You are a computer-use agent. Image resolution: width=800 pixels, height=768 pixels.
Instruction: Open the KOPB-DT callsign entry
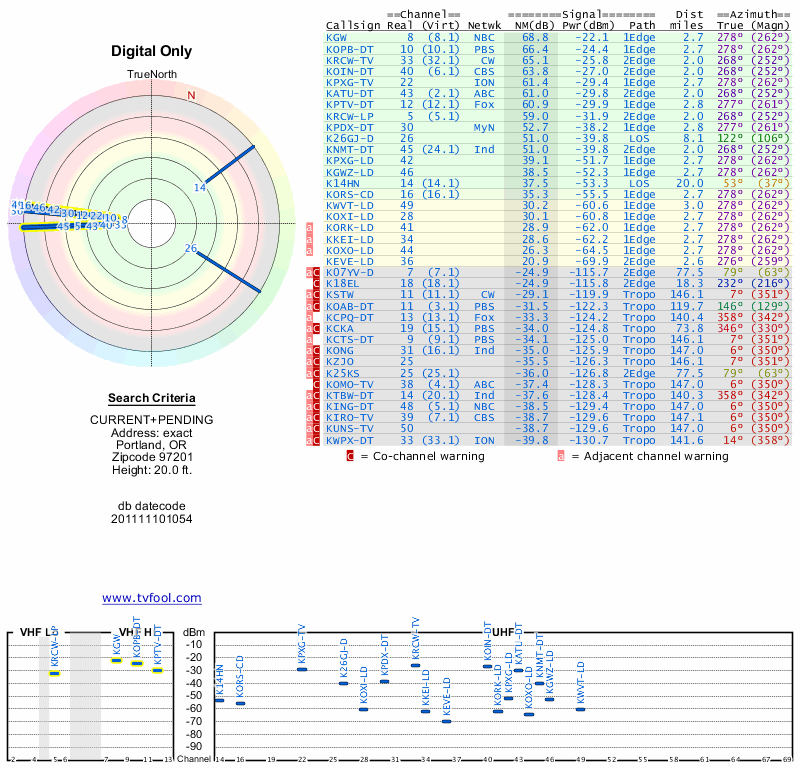(350, 48)
